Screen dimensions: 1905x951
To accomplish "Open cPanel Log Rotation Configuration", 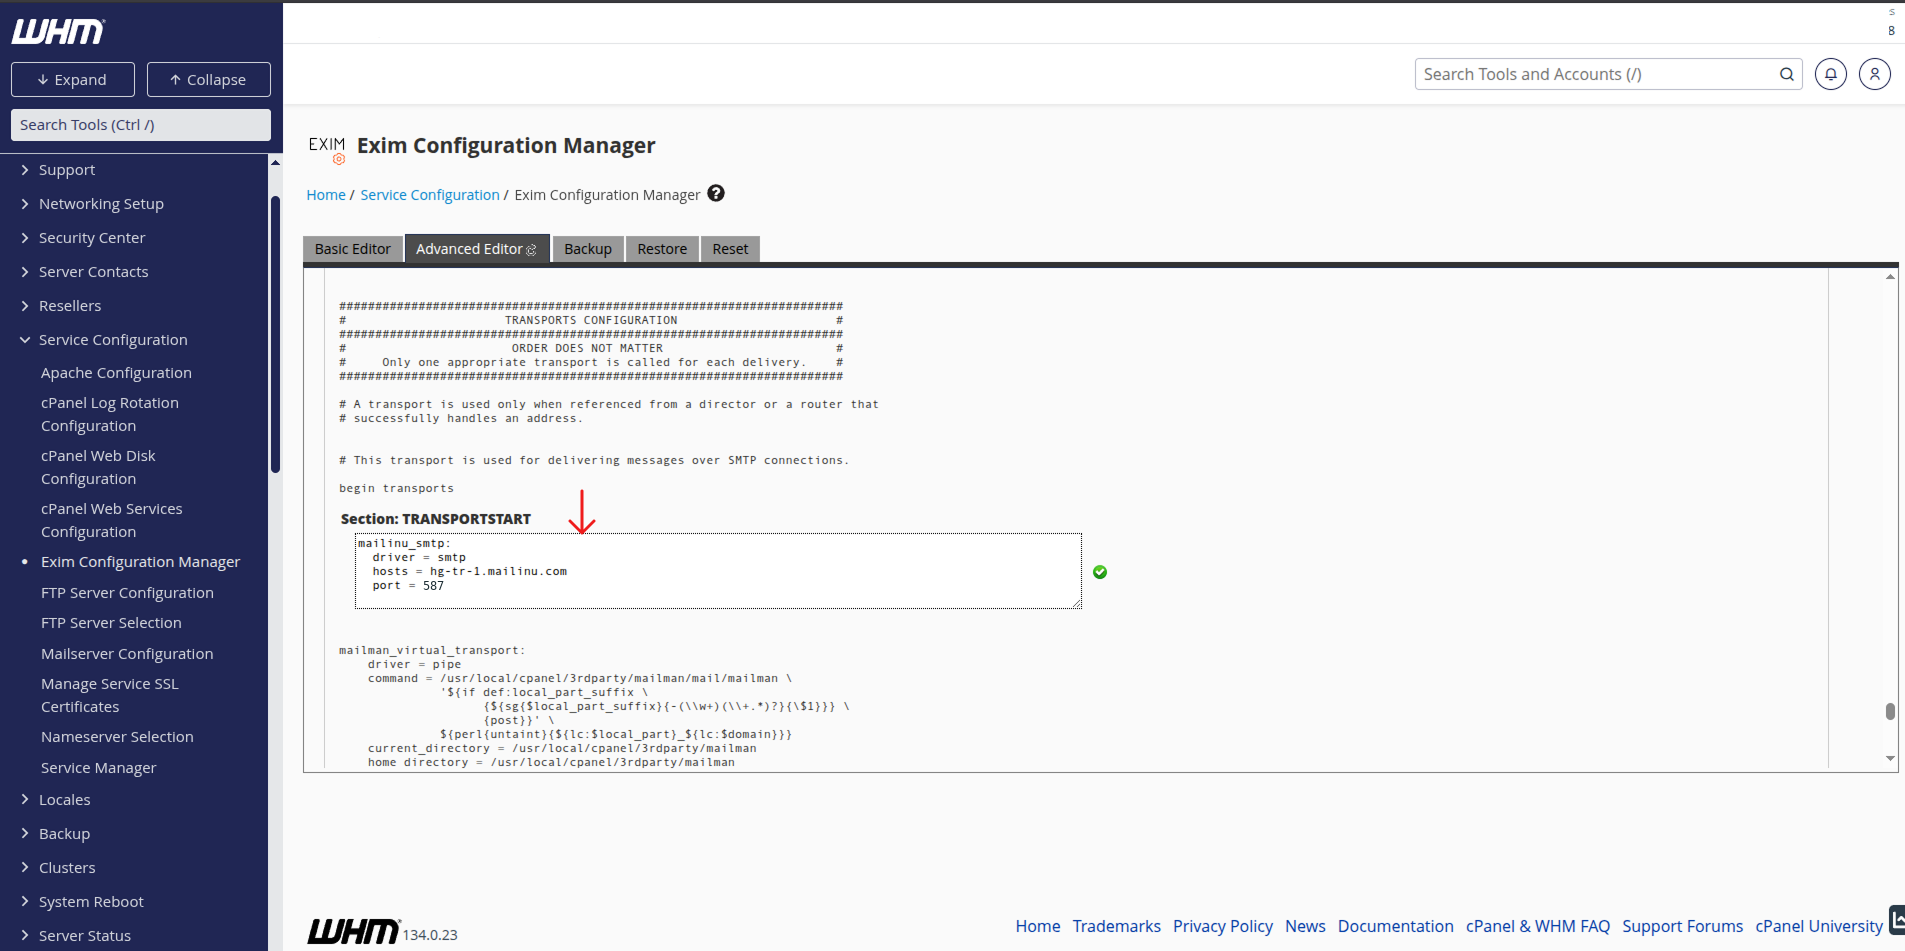I will [110, 414].
